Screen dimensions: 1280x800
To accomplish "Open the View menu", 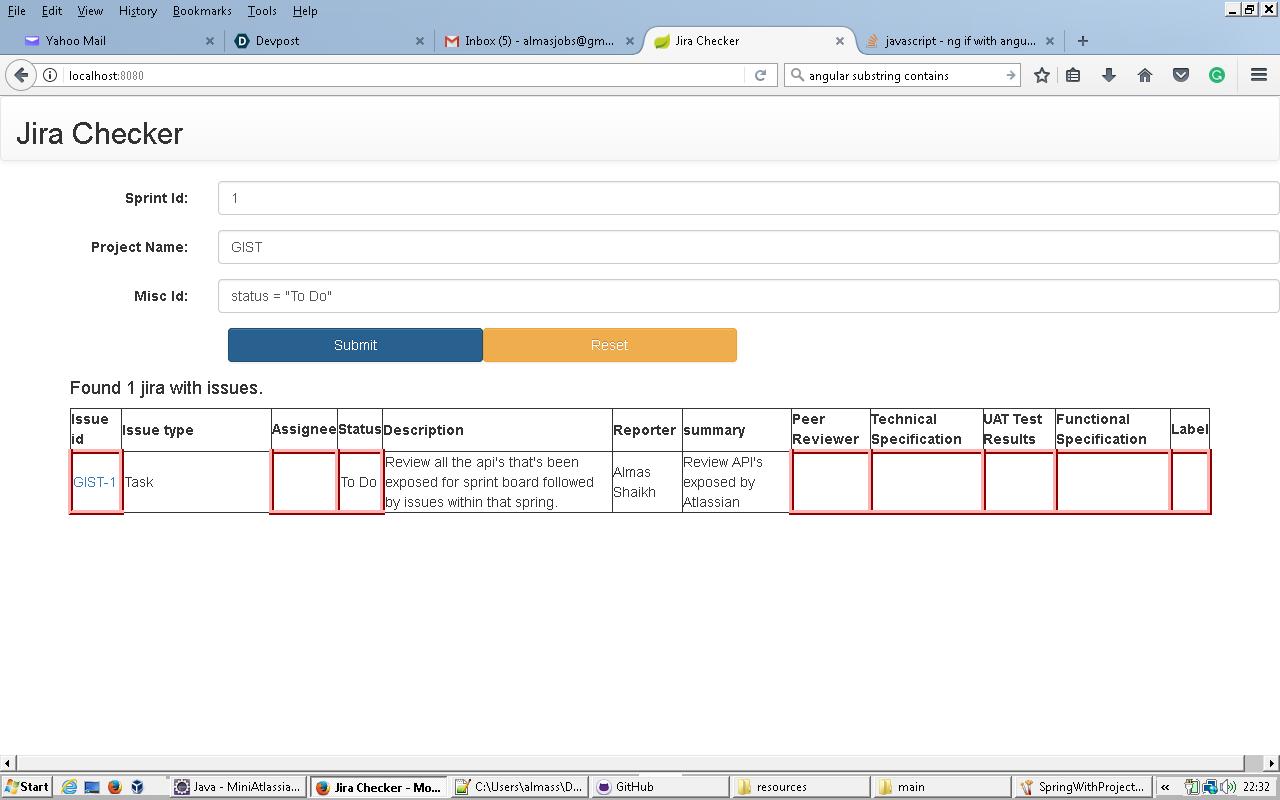I will coord(90,10).
